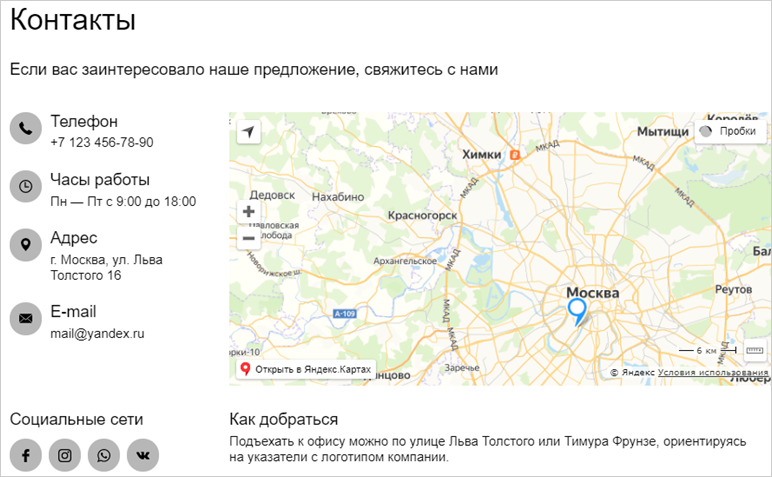Zoom in the map with plus button
Image resolution: width=772 pixels, height=477 pixels.
point(249,211)
